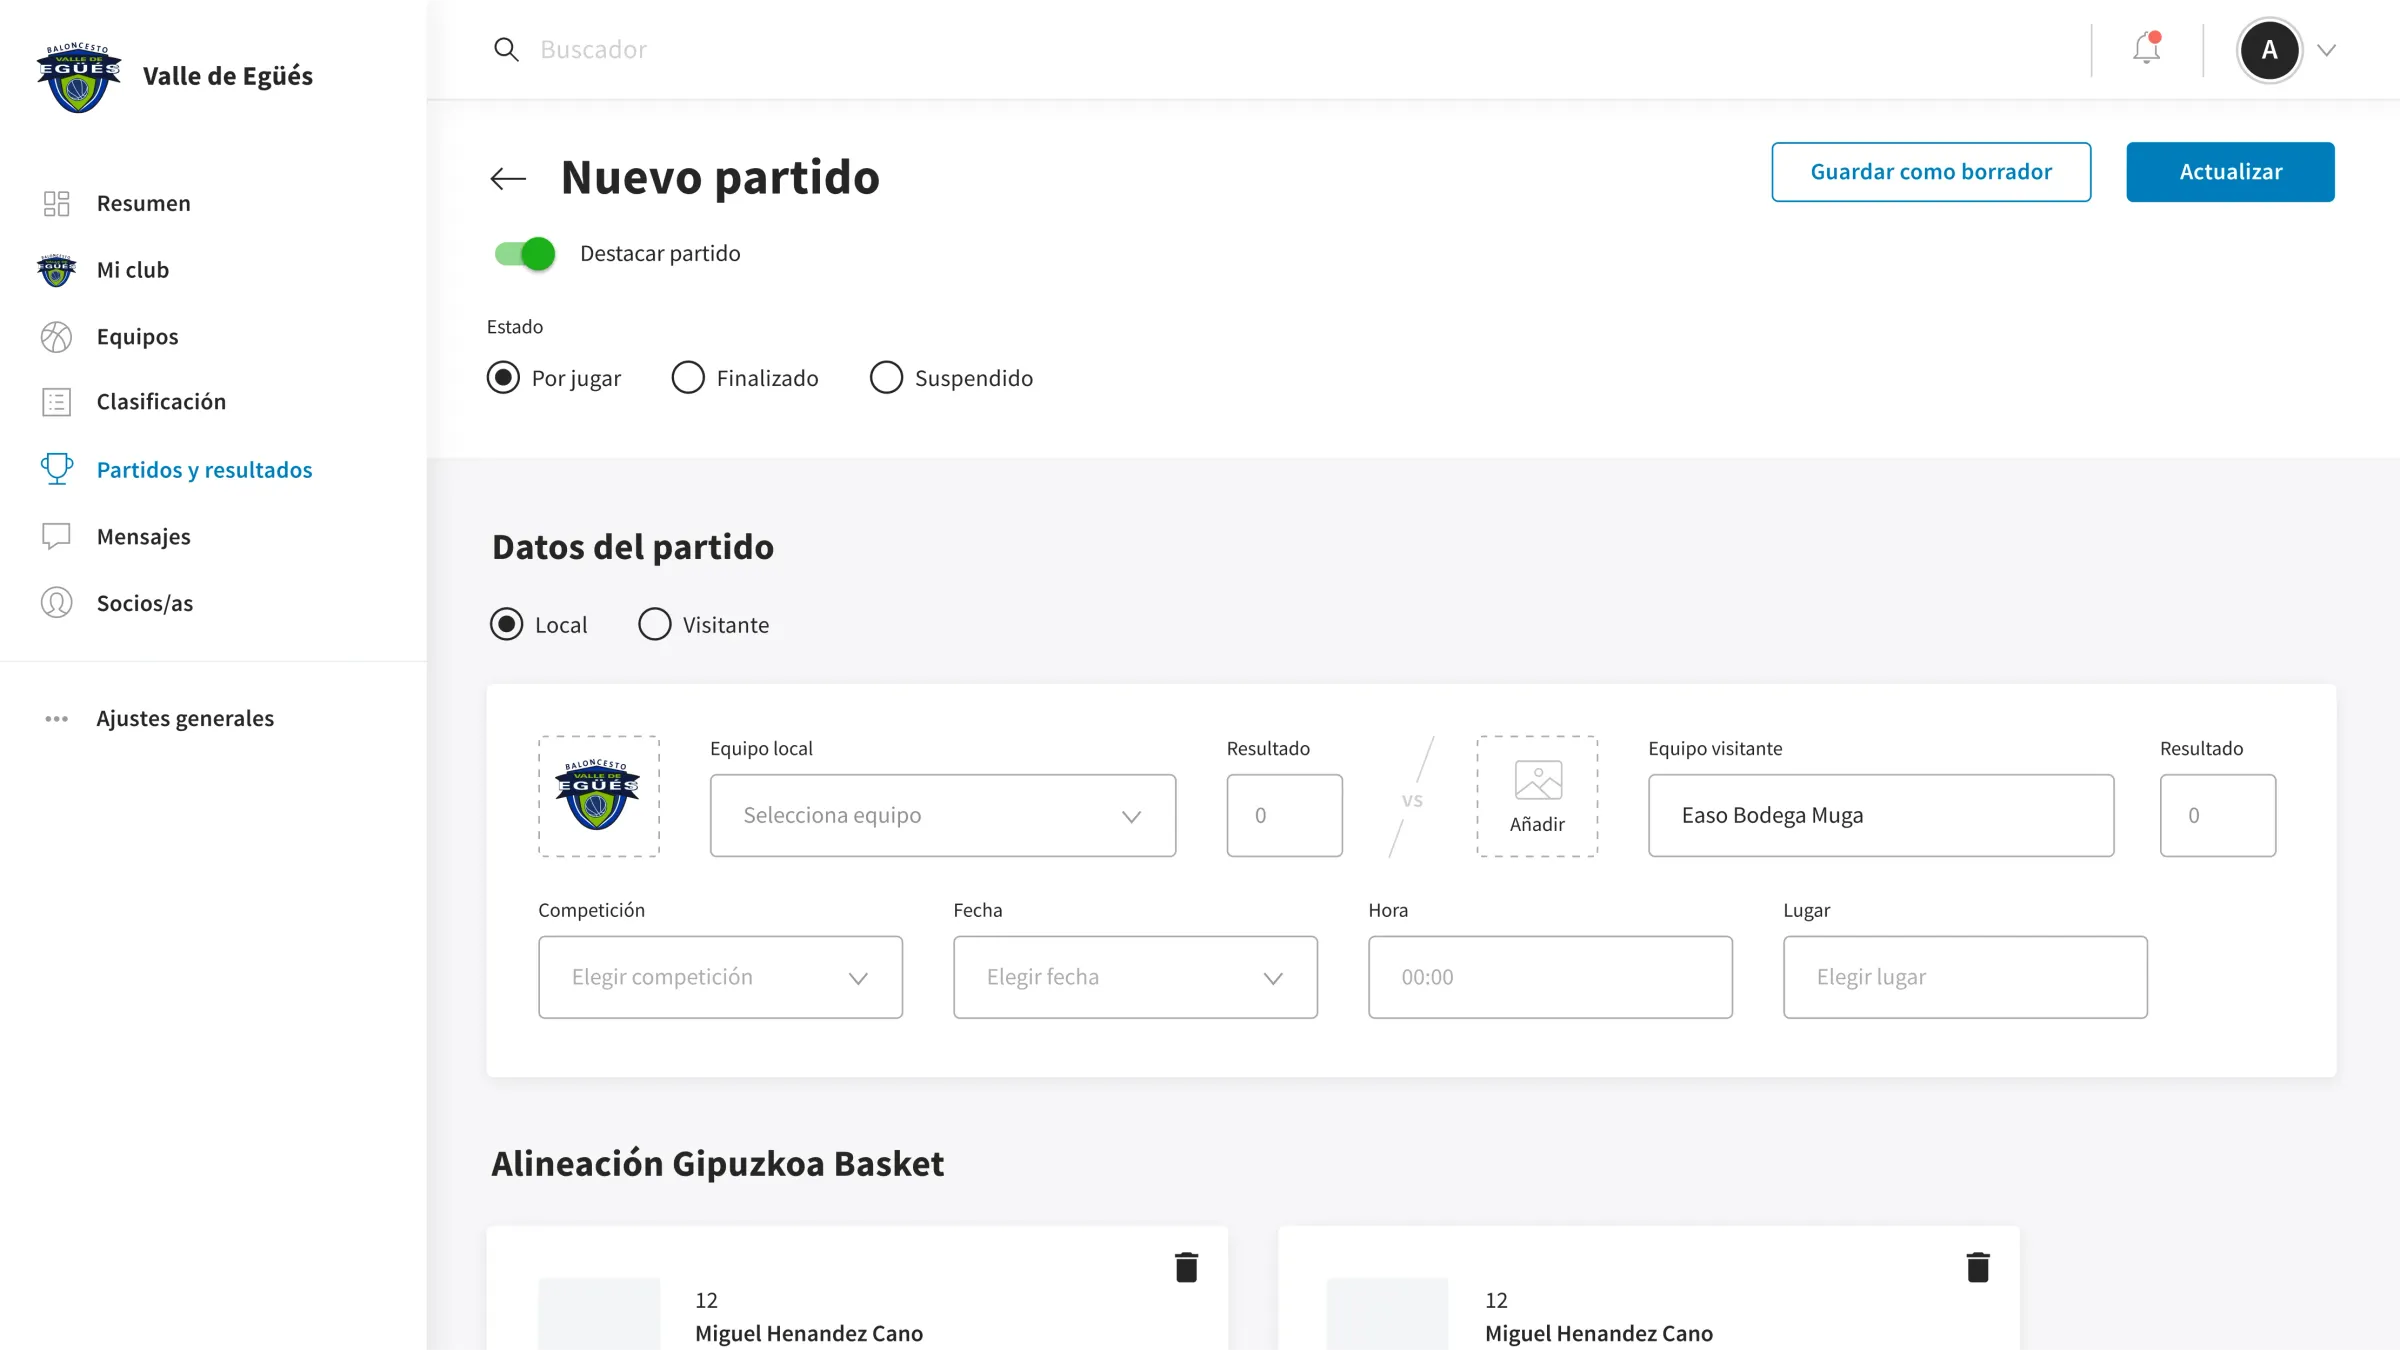The width and height of the screenshot is (2400, 1350).
Task: Click the local team logo thumbnail
Action: tap(598, 796)
